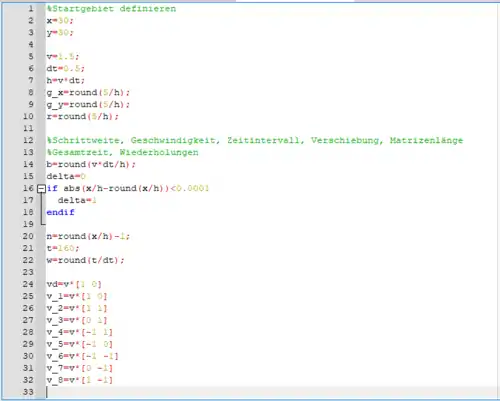The width and height of the screenshot is (500, 401).
Task: Click the g_x=round(5/h) statement
Action: (88, 93)
